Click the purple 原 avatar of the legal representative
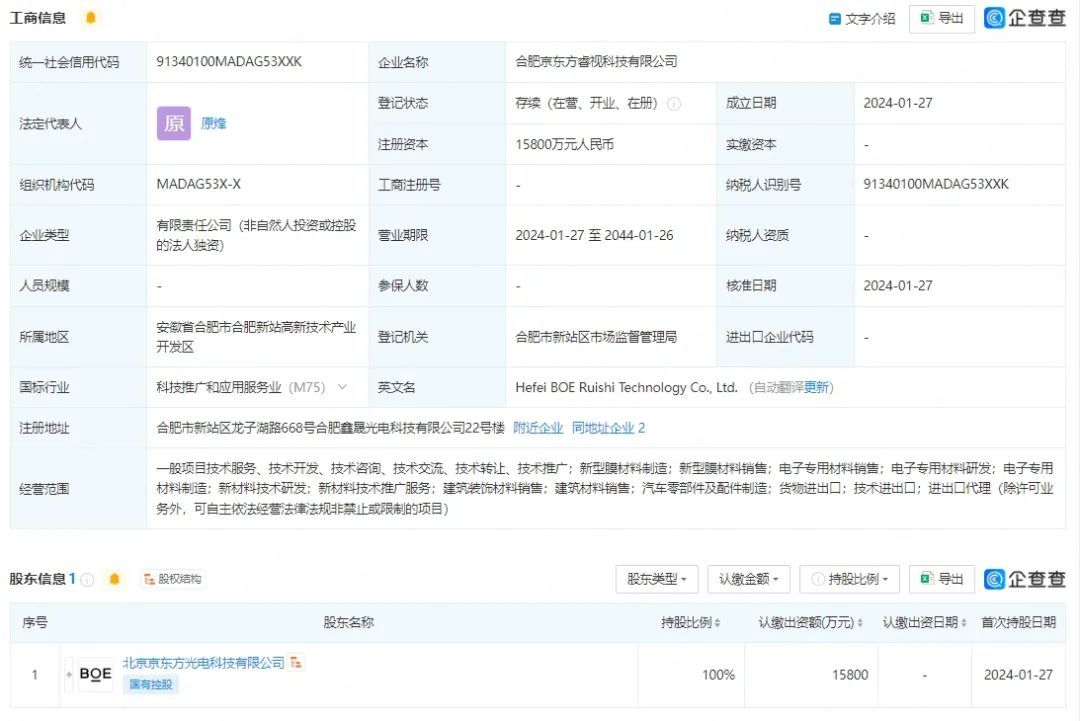The width and height of the screenshot is (1080, 721). coord(174,123)
